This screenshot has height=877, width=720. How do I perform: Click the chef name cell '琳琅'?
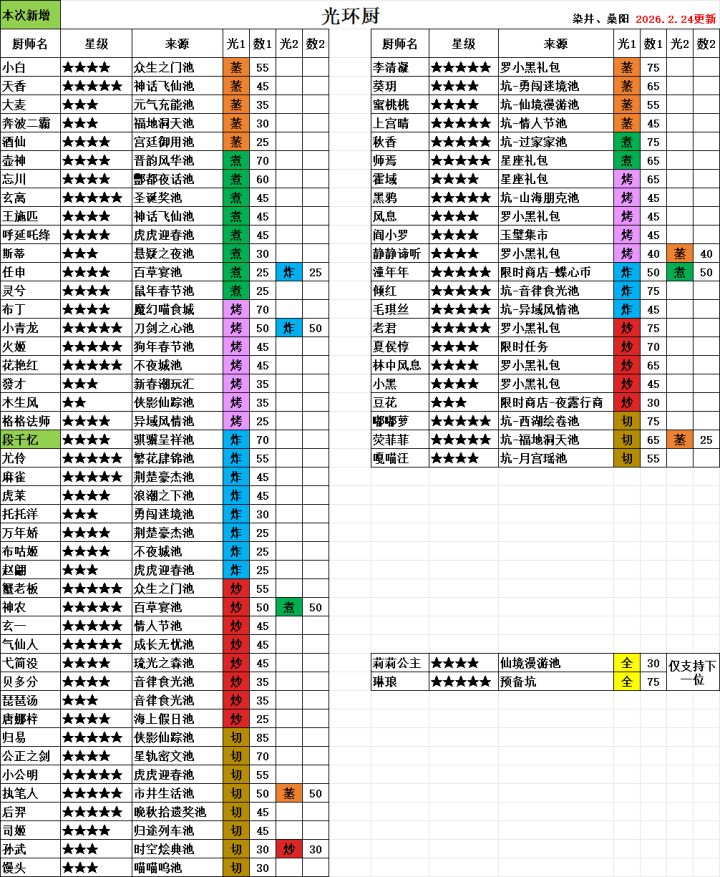tap(401, 682)
